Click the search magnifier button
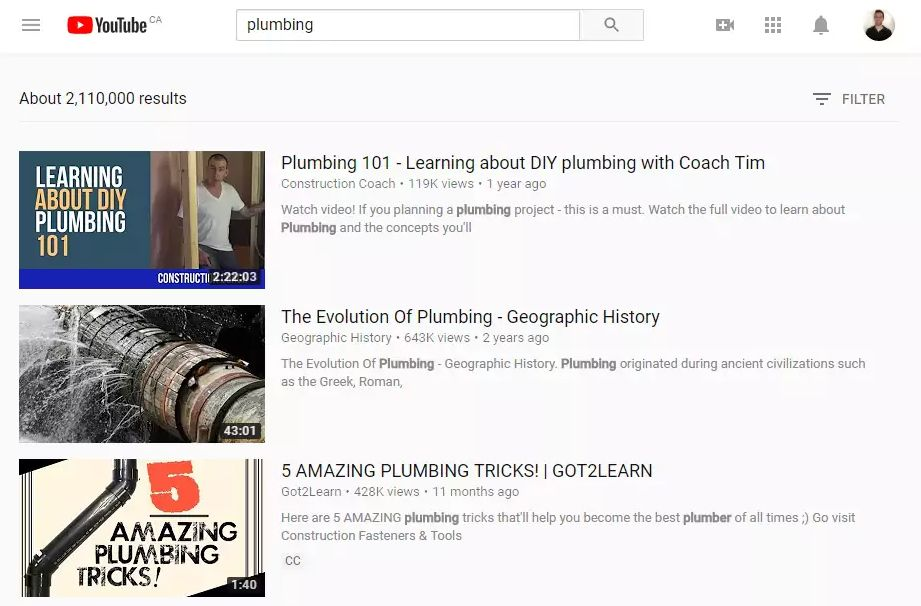Viewport: 921px width, 606px height. (x=611, y=25)
